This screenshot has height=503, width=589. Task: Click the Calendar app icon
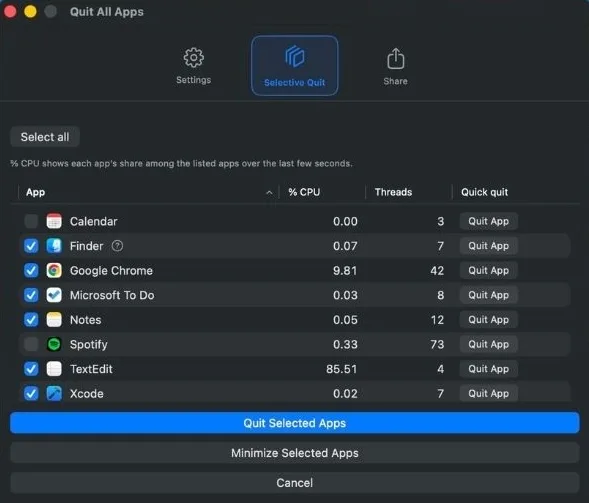(x=54, y=221)
